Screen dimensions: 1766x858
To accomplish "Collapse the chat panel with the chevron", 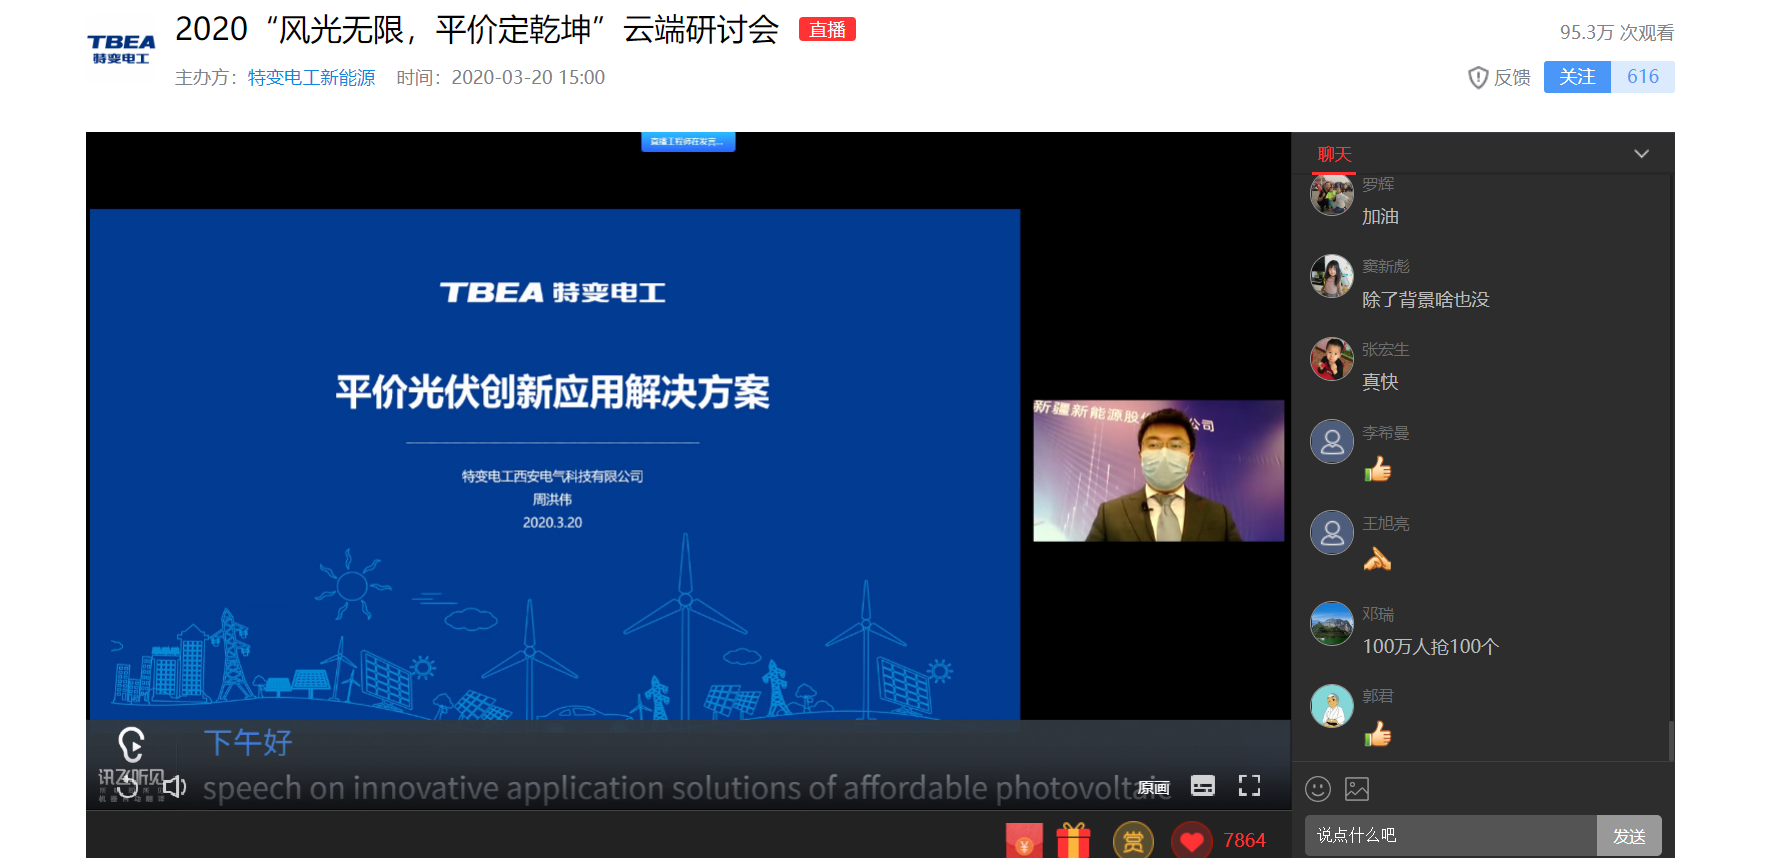I will coord(1641,154).
